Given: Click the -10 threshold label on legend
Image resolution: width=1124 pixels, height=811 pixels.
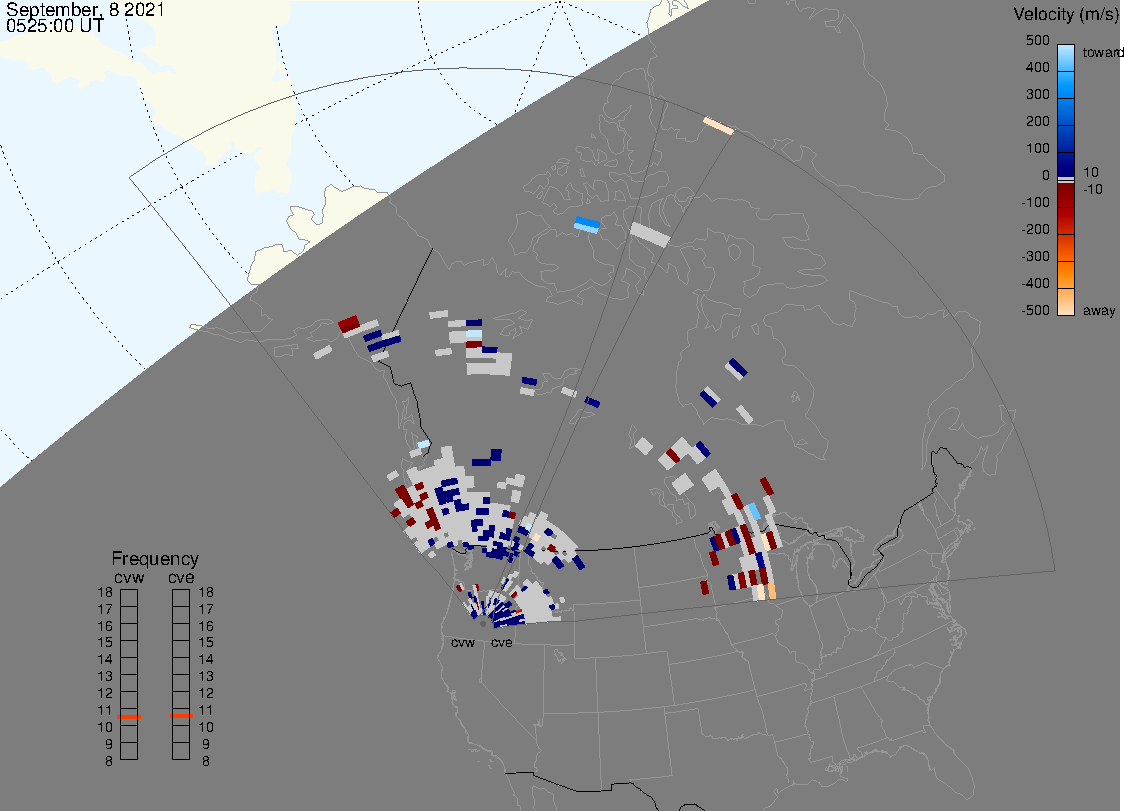Looking at the screenshot, I should point(1092,189).
